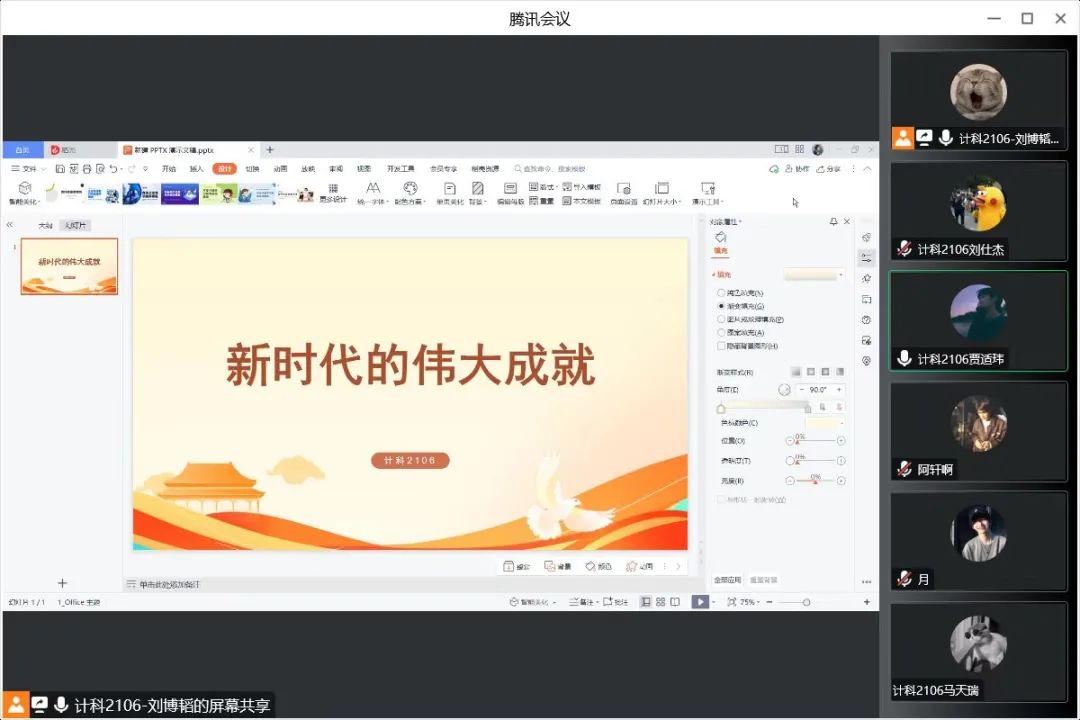Enable 隐藏背景图形 checkbox
Image resolution: width=1080 pixels, height=720 pixels.
click(x=722, y=346)
